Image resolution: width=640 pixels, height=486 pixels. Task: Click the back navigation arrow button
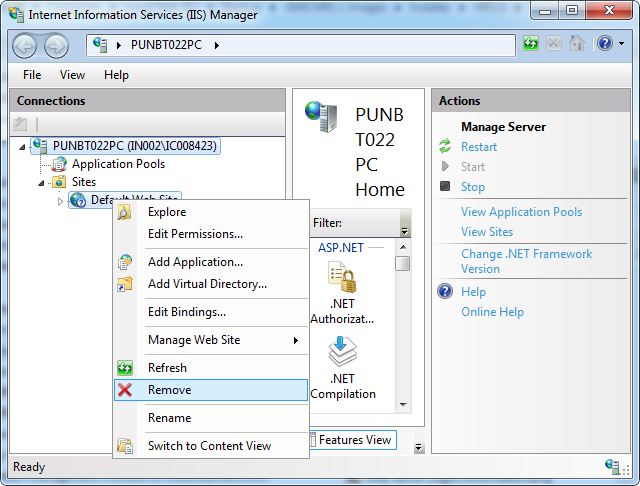(x=25, y=45)
